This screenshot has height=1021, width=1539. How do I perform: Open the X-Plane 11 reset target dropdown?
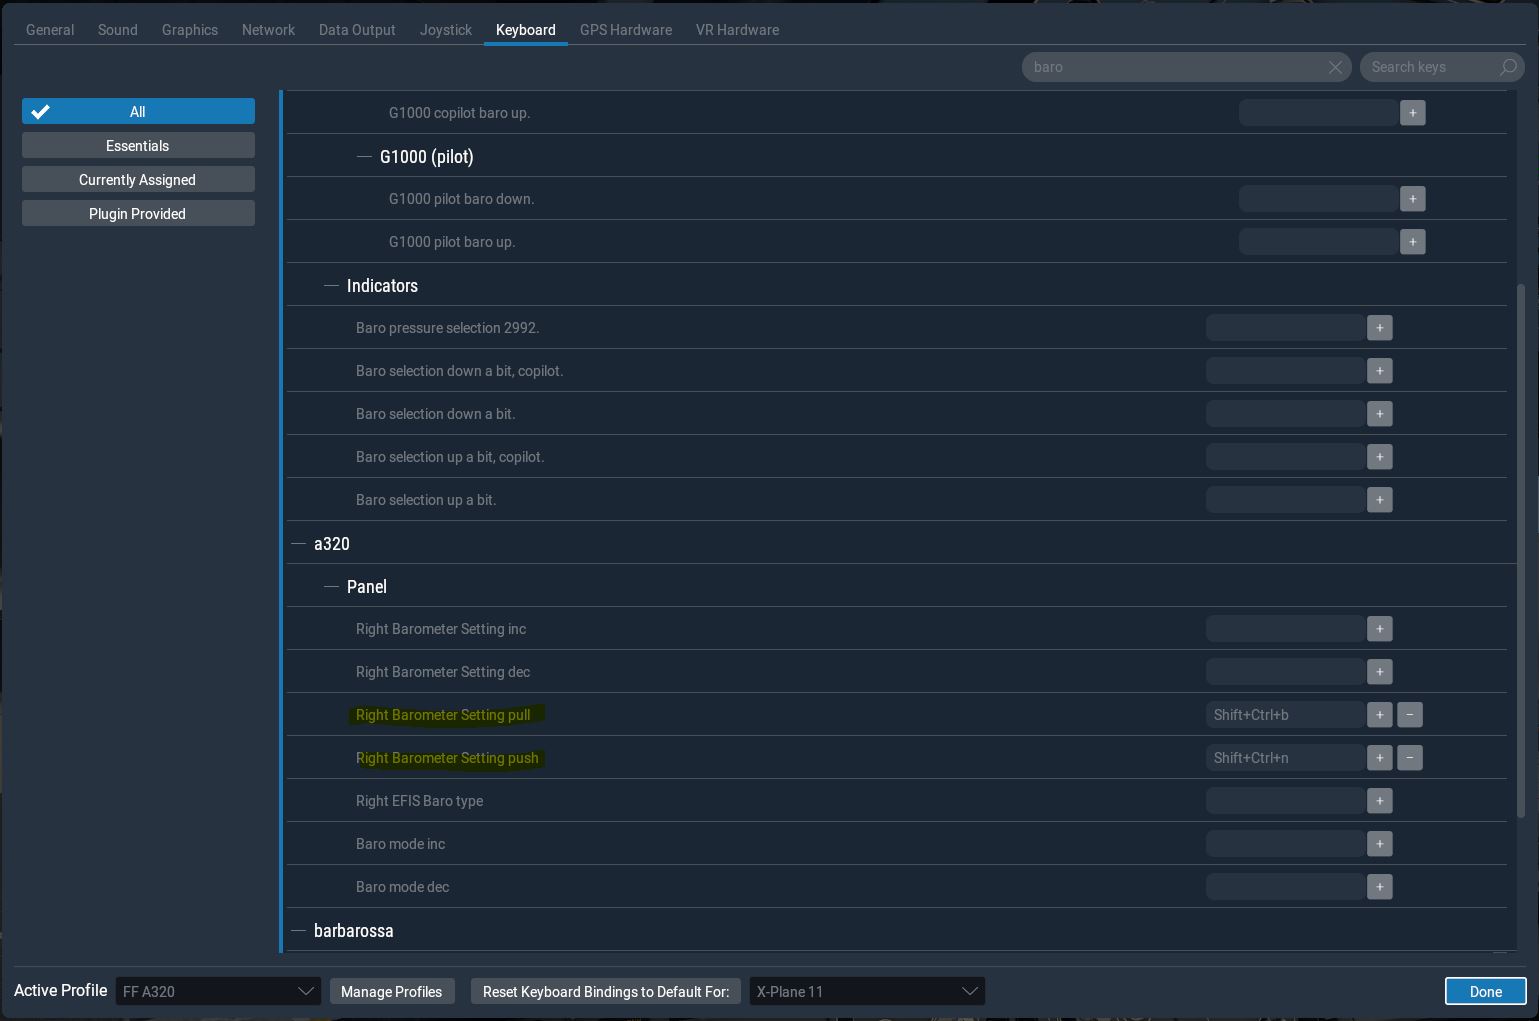click(x=866, y=991)
